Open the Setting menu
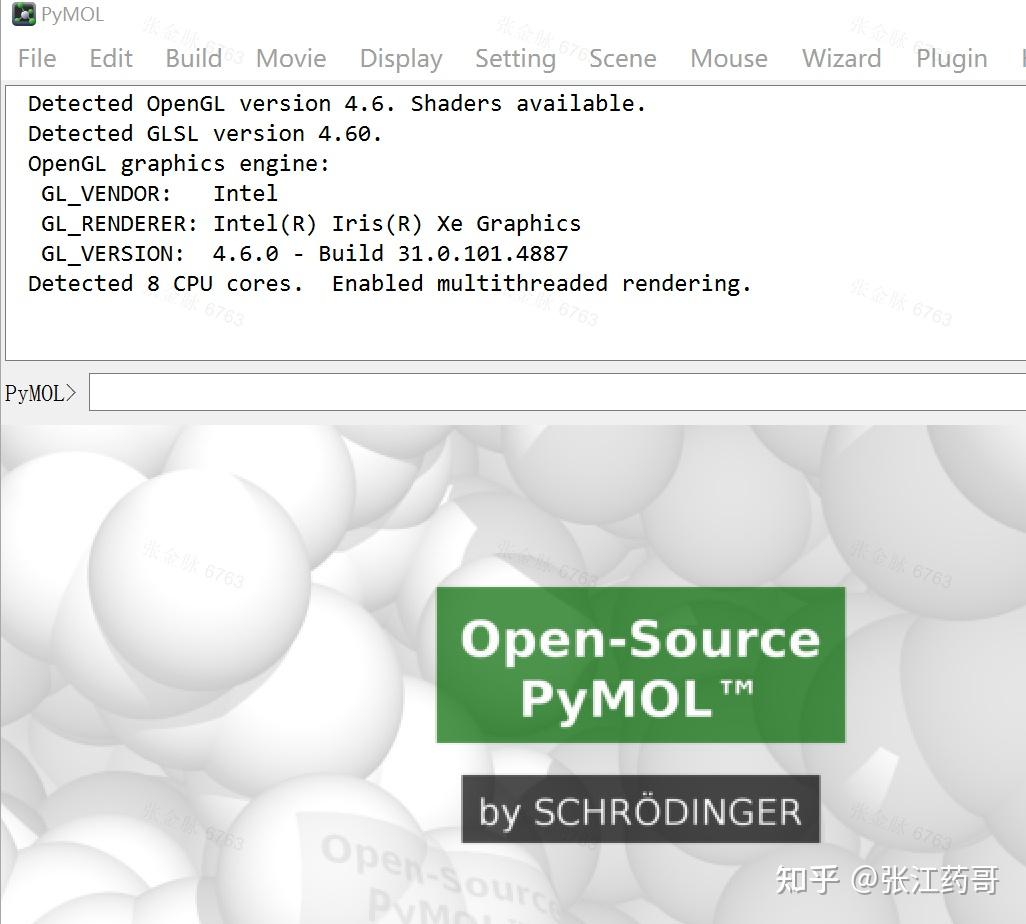1026x924 pixels. coord(516,58)
